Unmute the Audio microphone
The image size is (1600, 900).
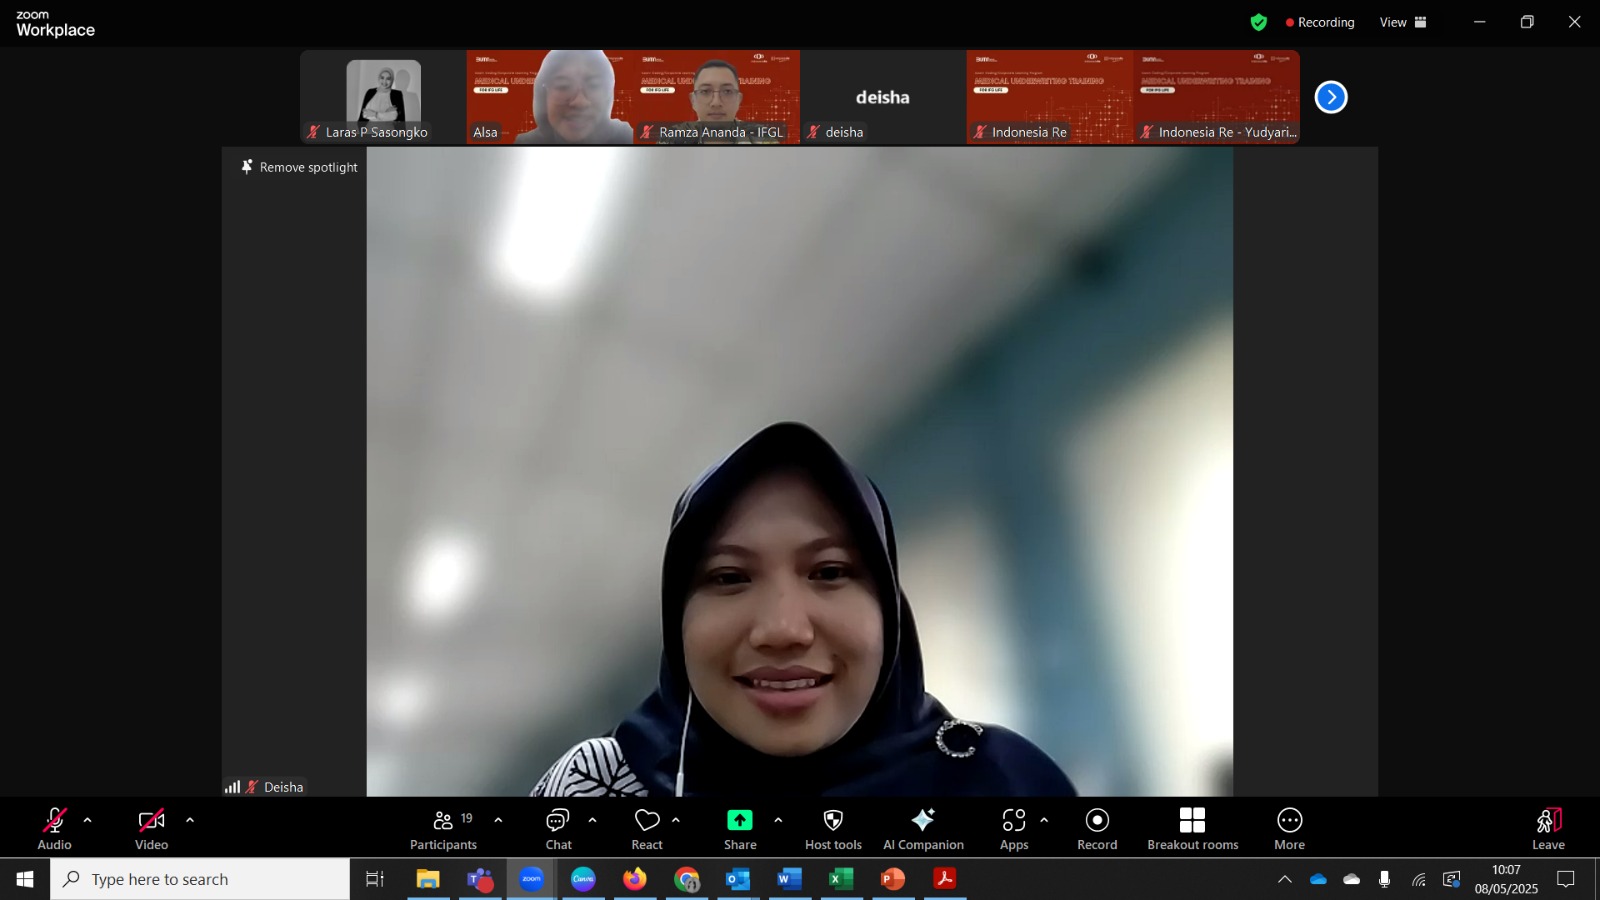coord(55,829)
